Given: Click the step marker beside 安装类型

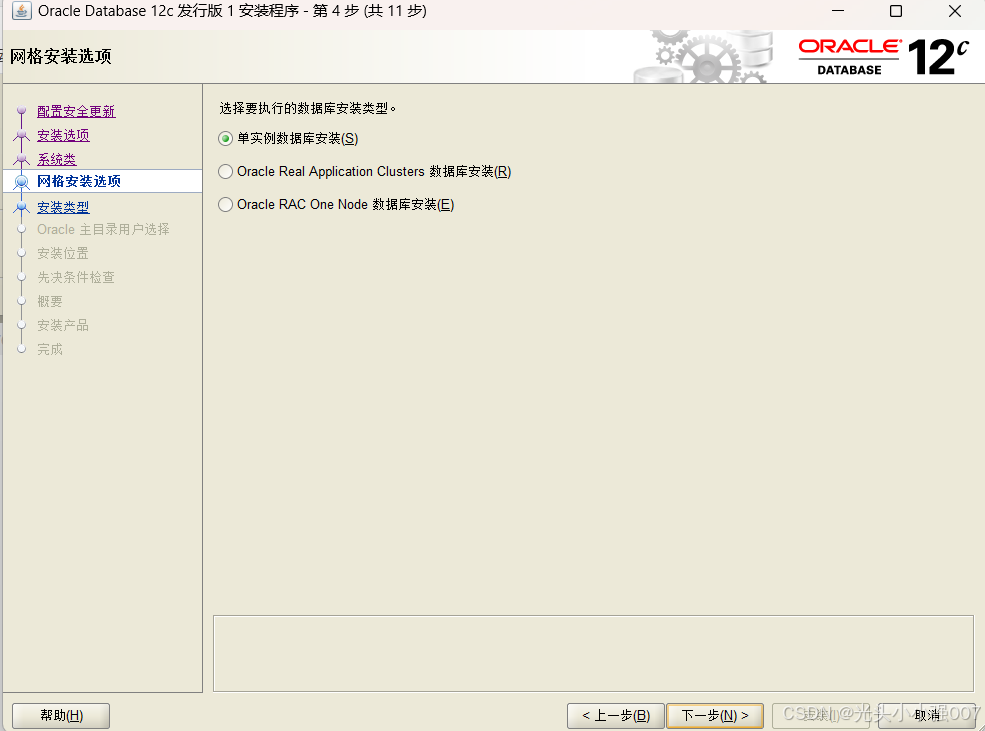Looking at the screenshot, I should [x=22, y=205].
